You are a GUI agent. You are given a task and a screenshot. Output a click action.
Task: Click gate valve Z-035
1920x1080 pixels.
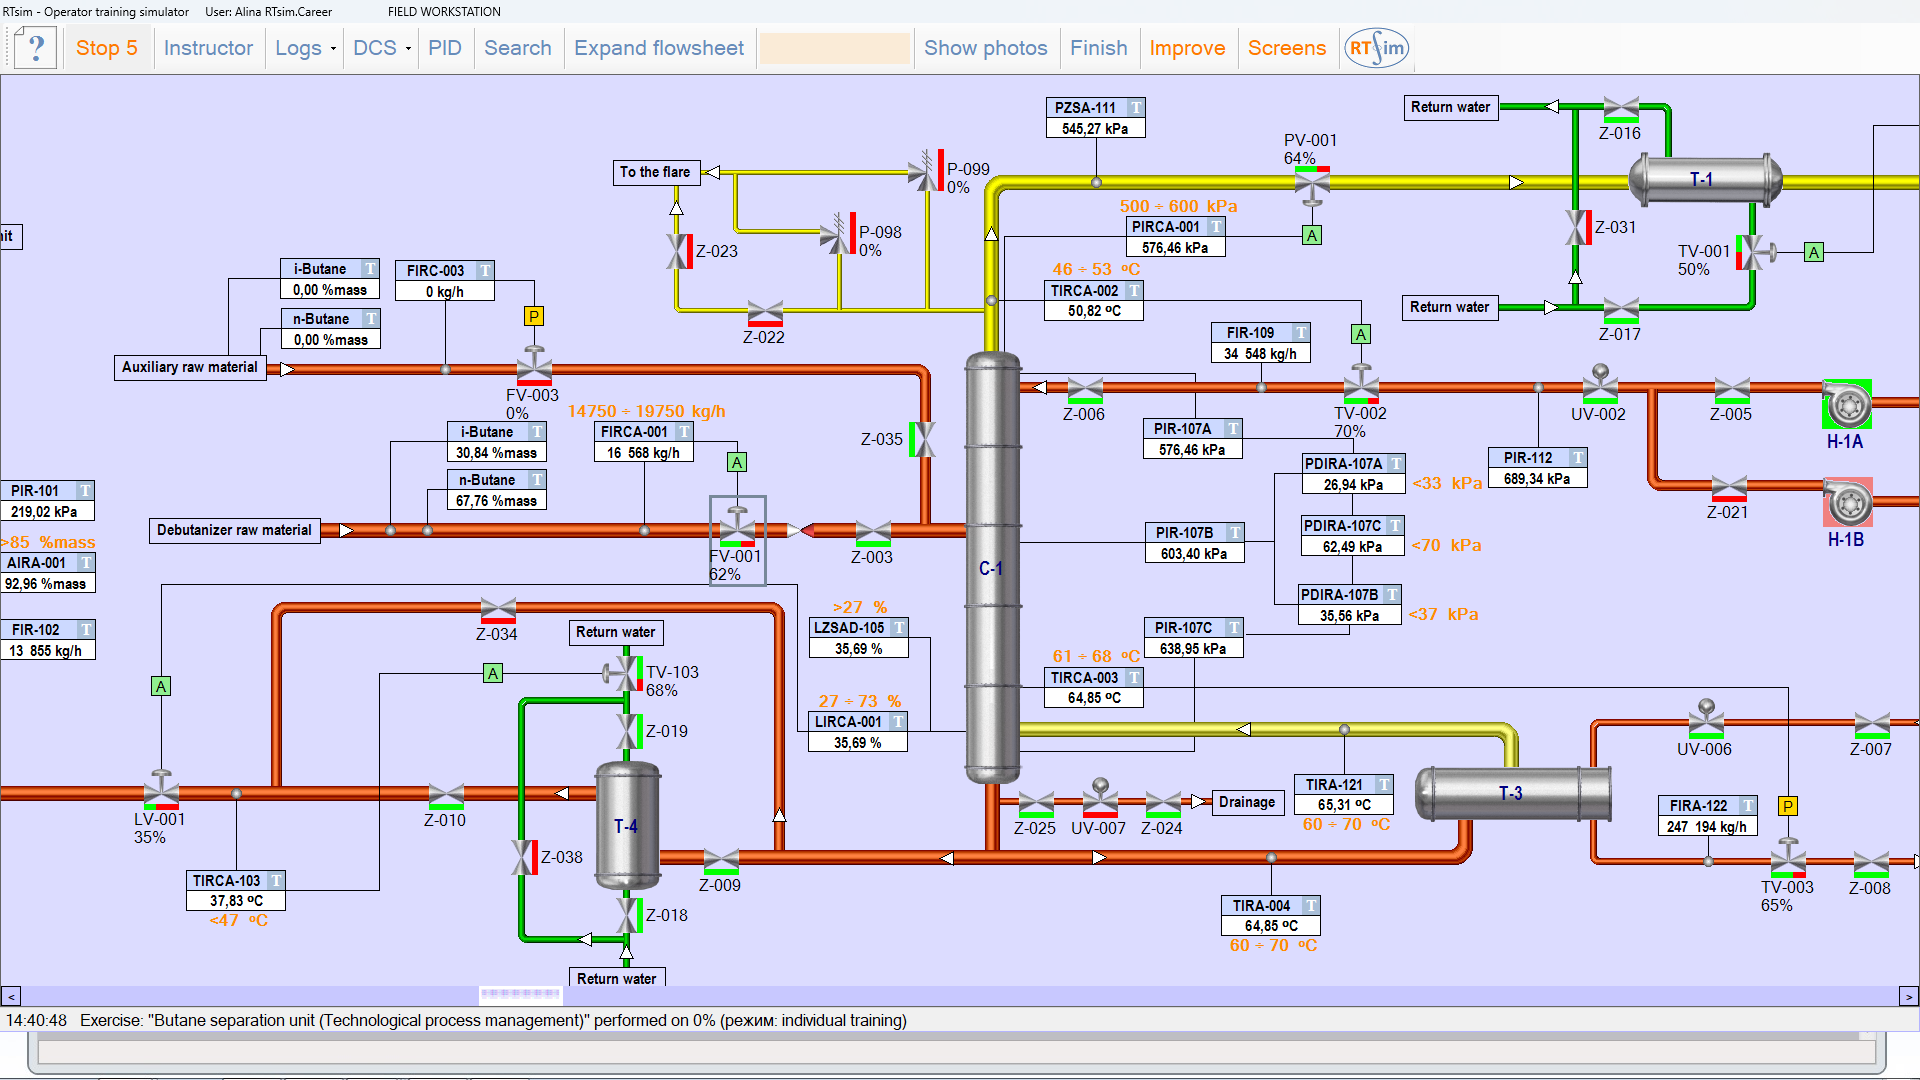pyautogui.click(x=922, y=439)
